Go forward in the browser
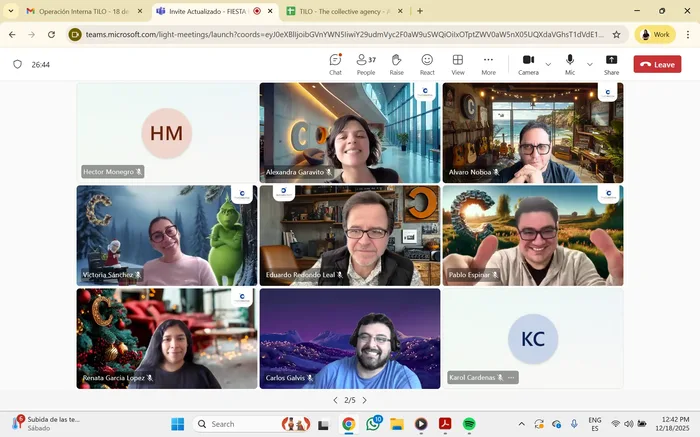The width and height of the screenshot is (700, 437). pos(31,34)
